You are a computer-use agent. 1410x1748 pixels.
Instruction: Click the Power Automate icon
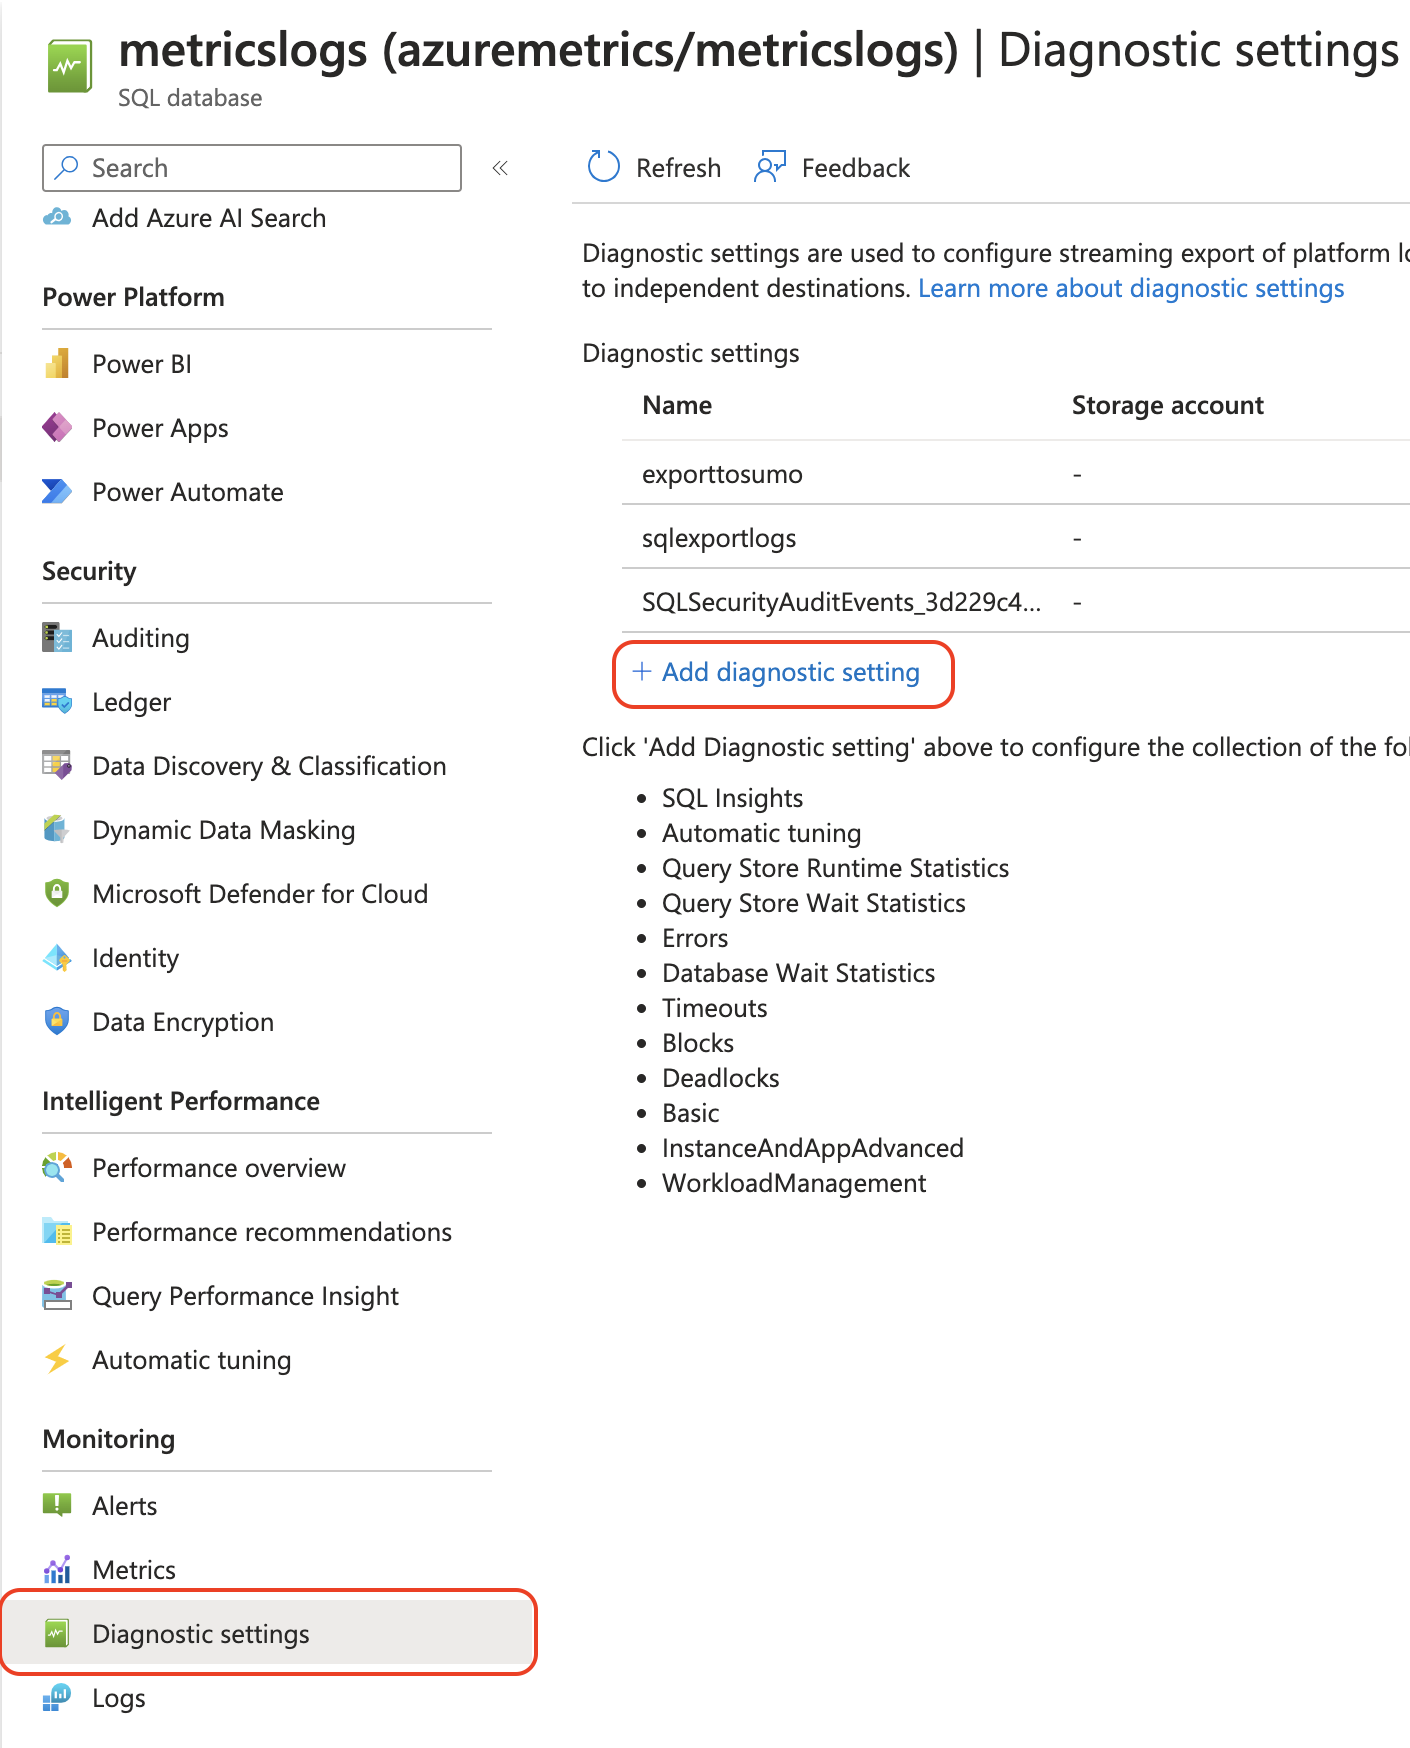point(57,492)
